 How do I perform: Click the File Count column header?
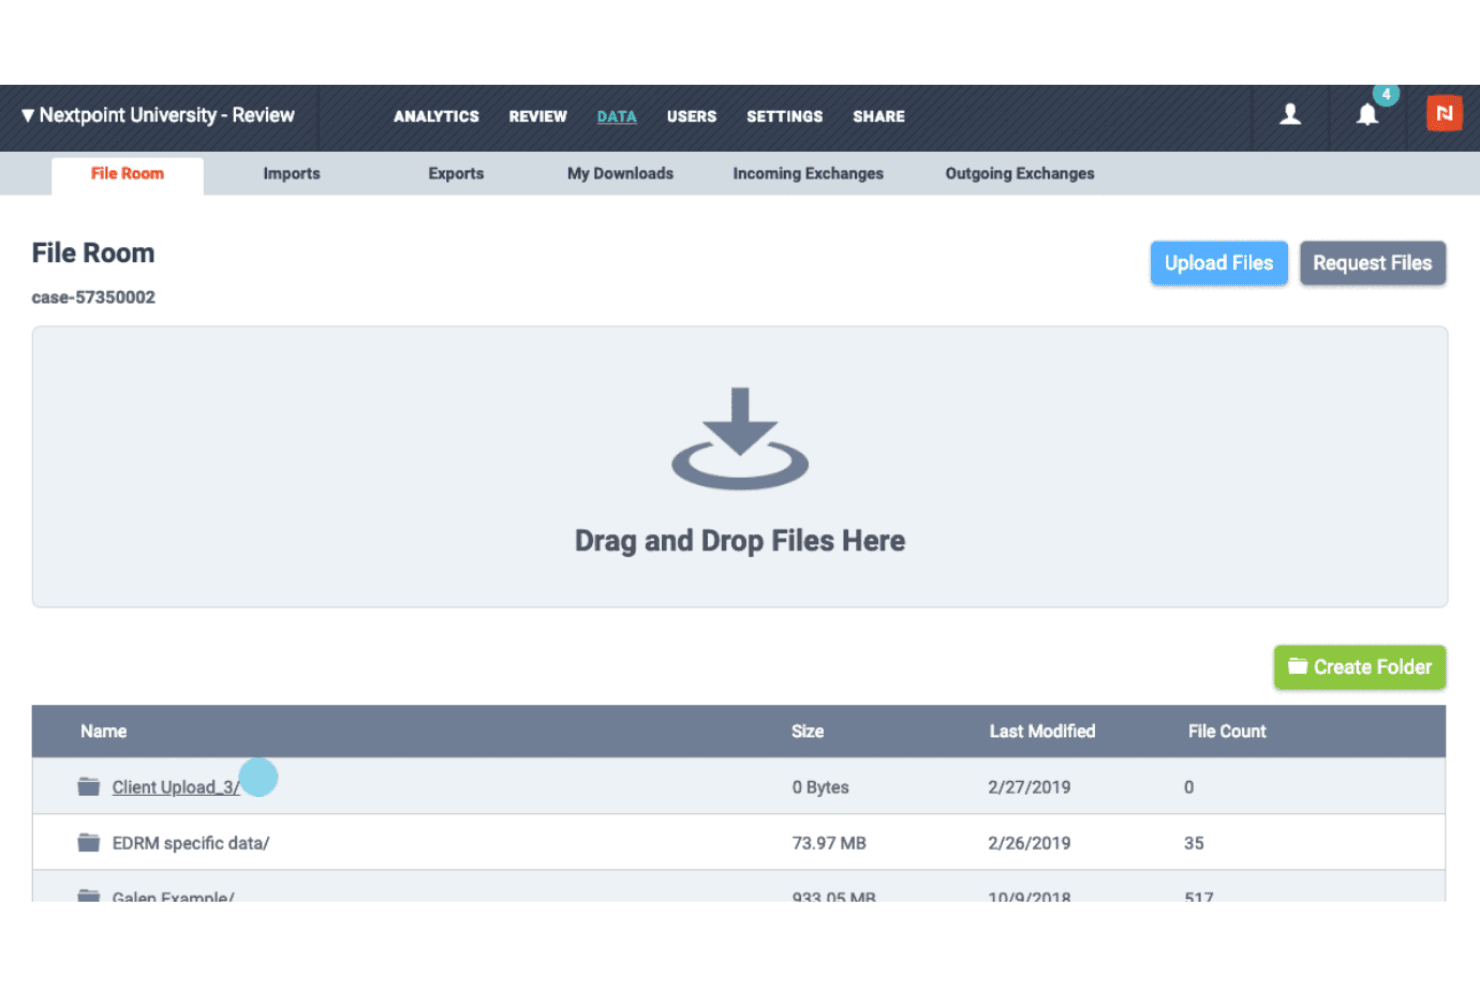tap(1227, 731)
